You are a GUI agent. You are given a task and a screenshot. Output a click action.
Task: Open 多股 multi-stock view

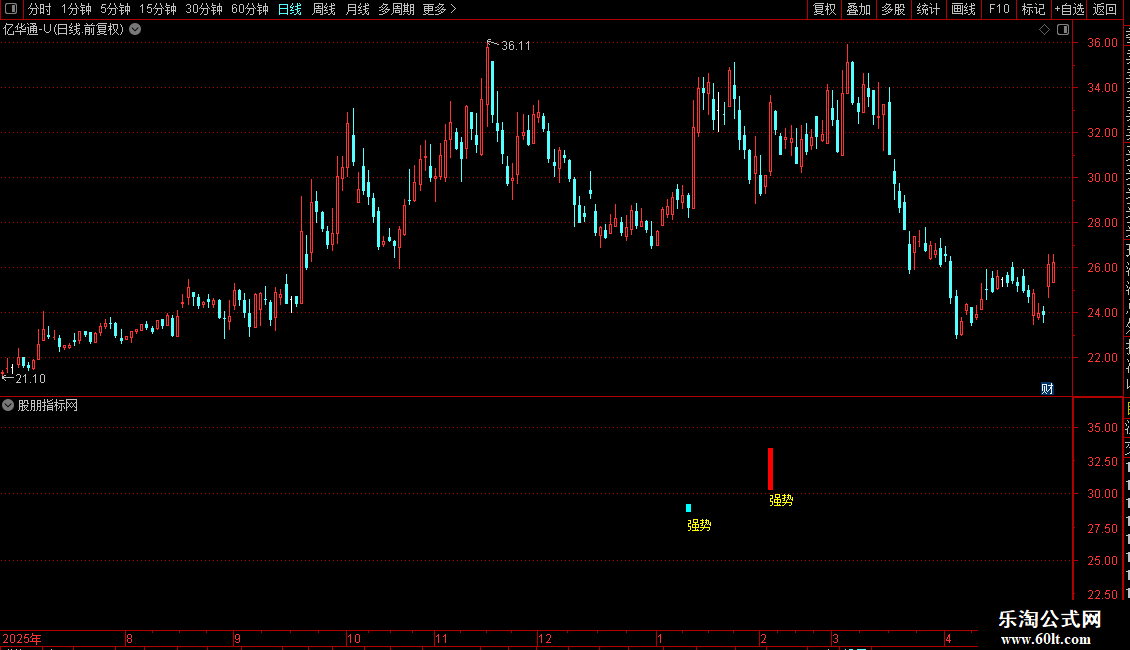pos(893,9)
